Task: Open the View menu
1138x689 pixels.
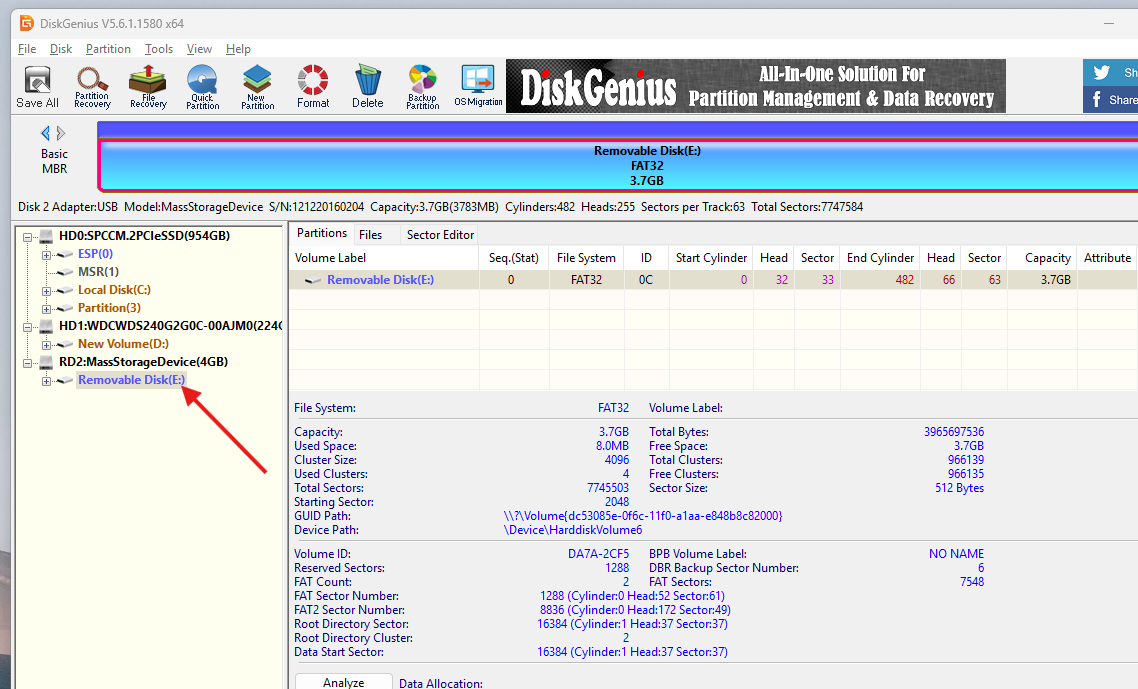Action: [199, 49]
